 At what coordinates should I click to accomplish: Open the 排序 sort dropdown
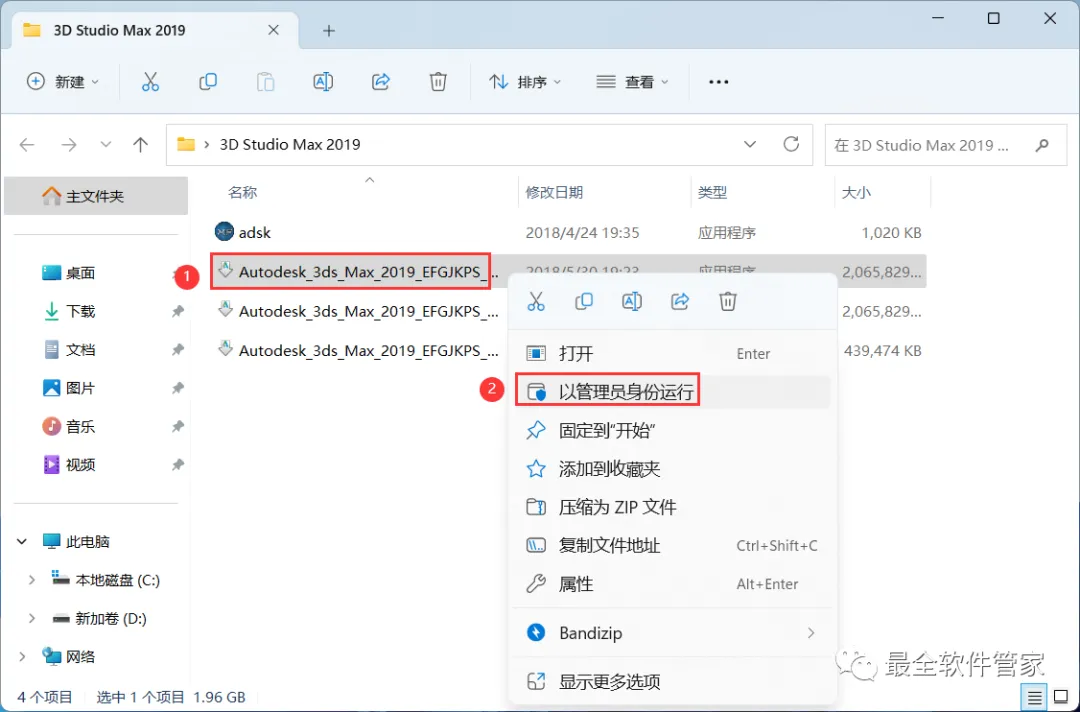525,82
